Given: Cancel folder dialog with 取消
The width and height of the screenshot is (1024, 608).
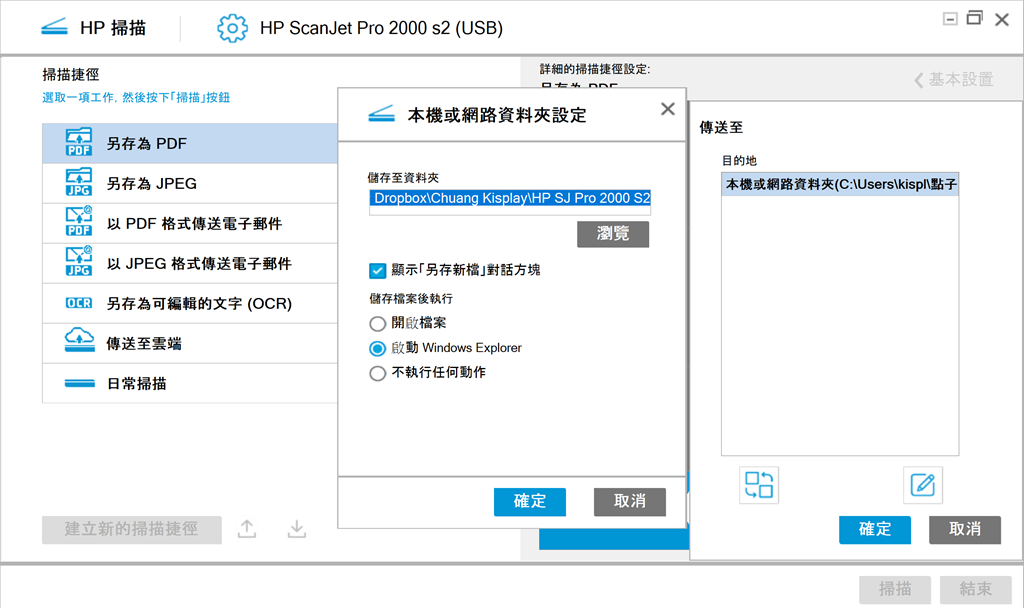Looking at the screenshot, I should click(630, 502).
